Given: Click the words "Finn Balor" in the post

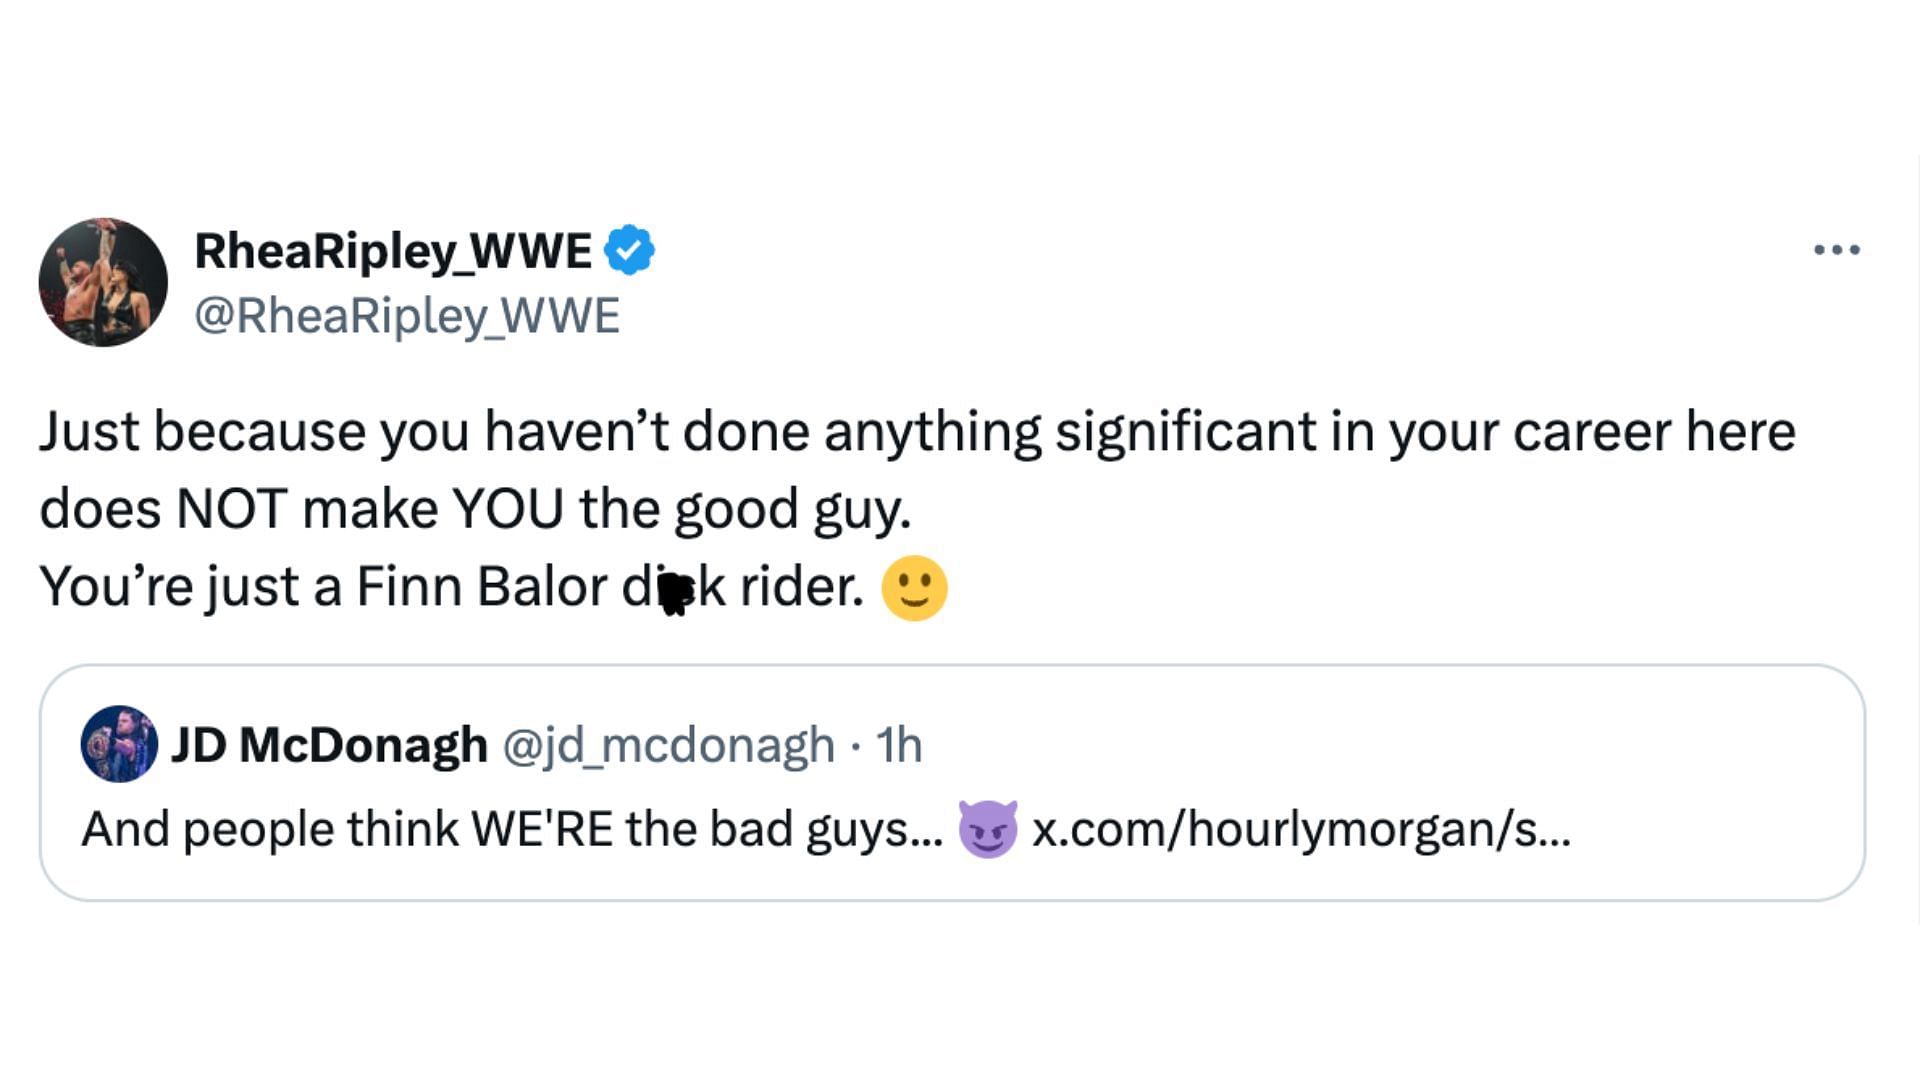Looking at the screenshot, I should tap(482, 587).
